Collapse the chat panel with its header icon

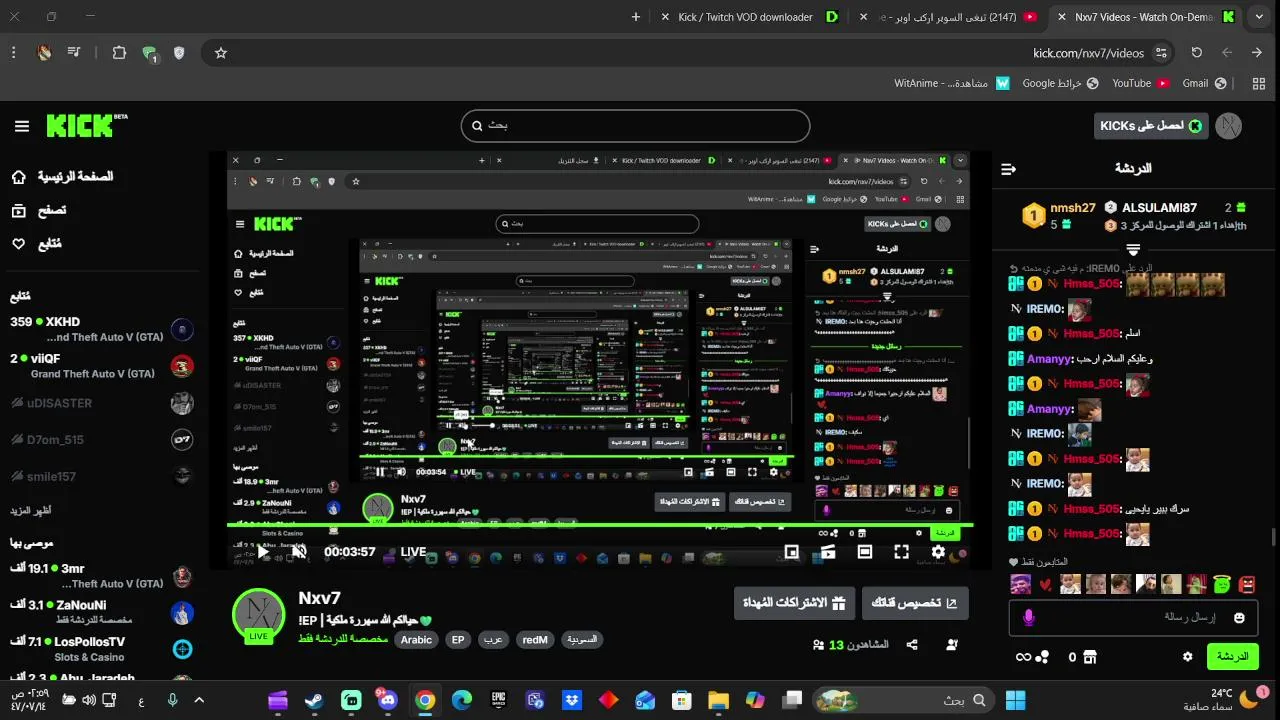1008,169
